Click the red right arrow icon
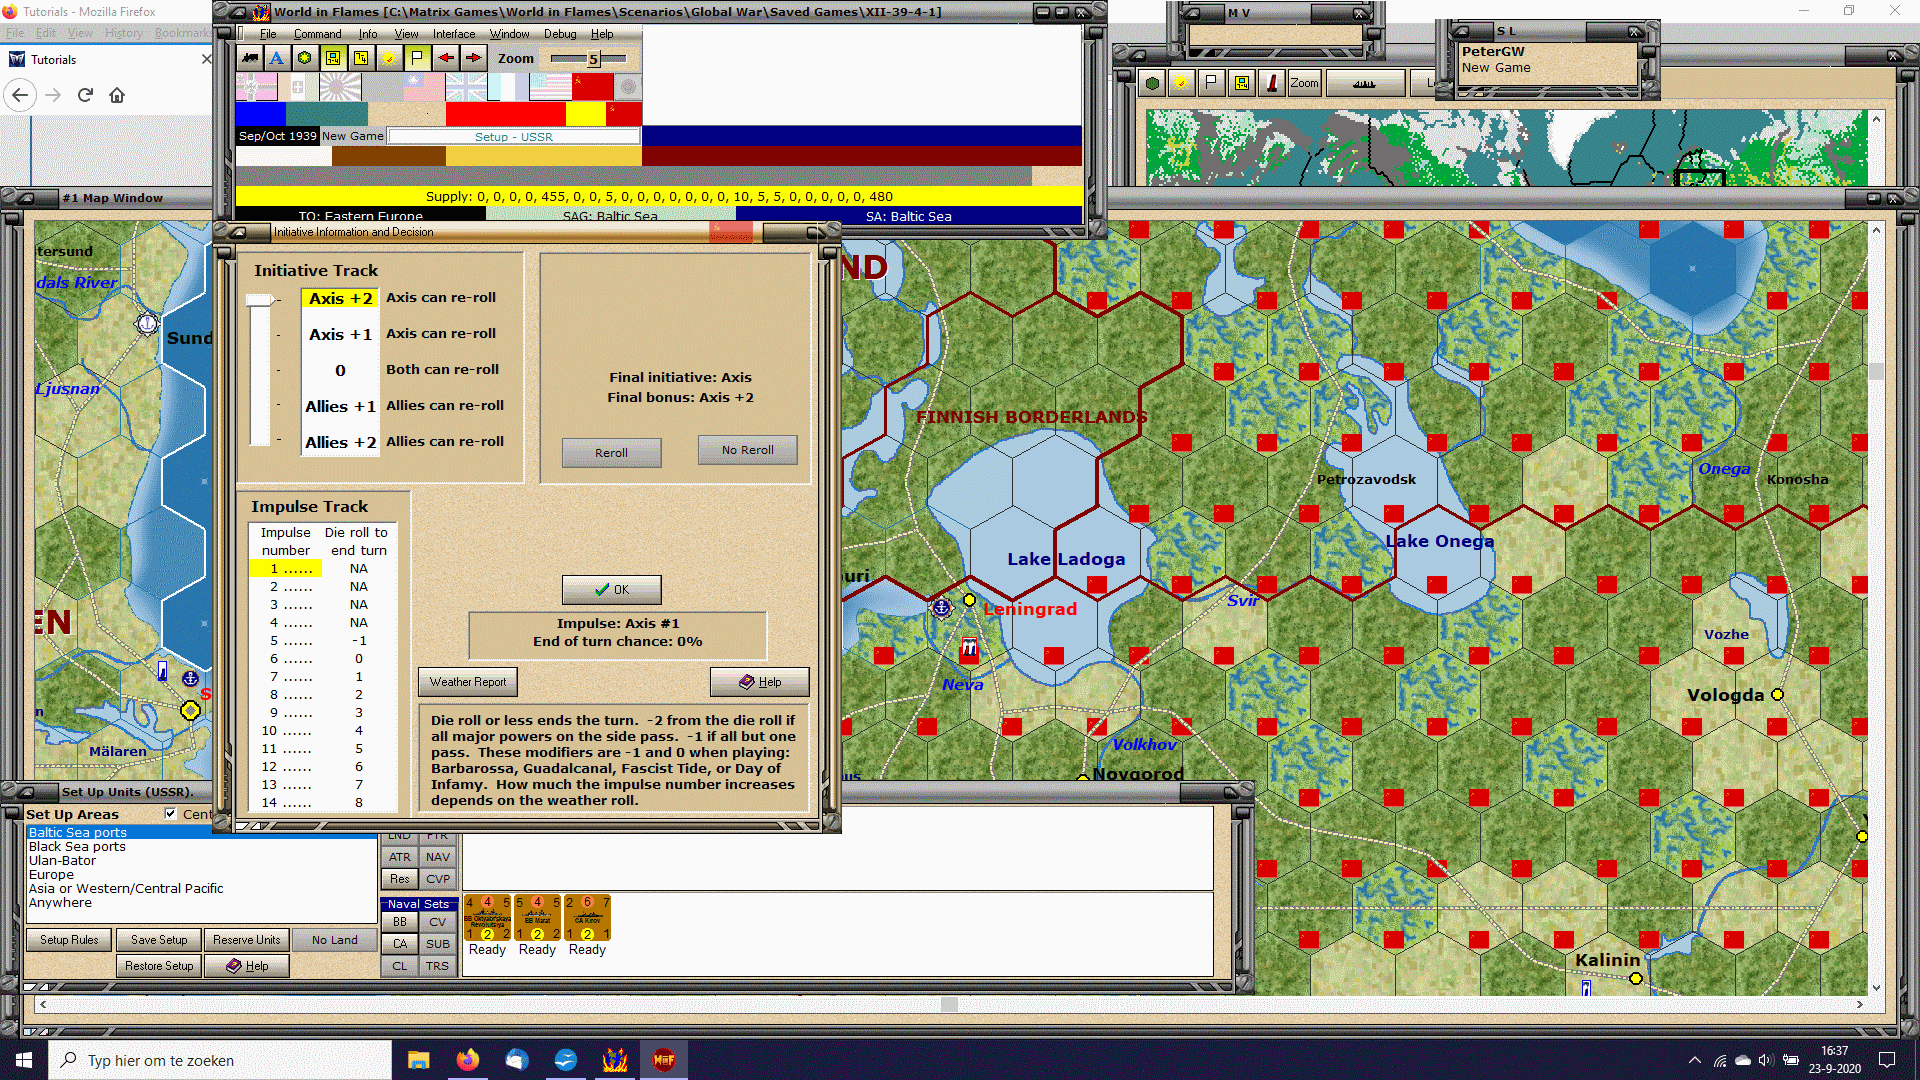The width and height of the screenshot is (1920, 1080). [473, 58]
